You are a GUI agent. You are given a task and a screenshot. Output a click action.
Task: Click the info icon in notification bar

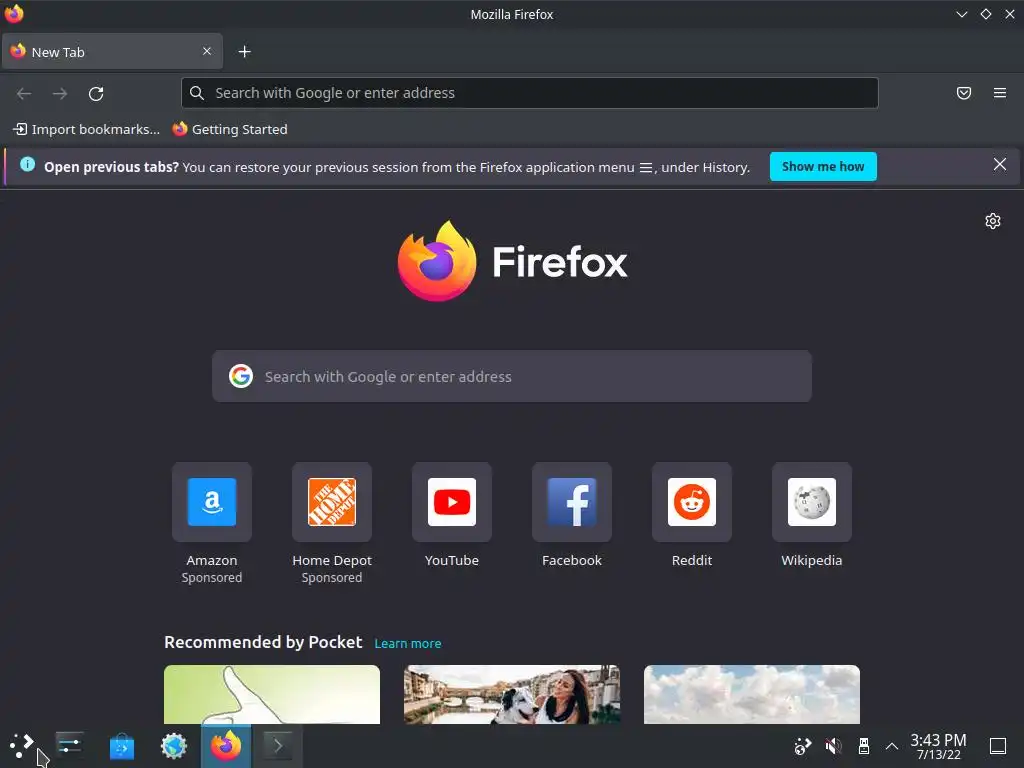pyautogui.click(x=27, y=165)
